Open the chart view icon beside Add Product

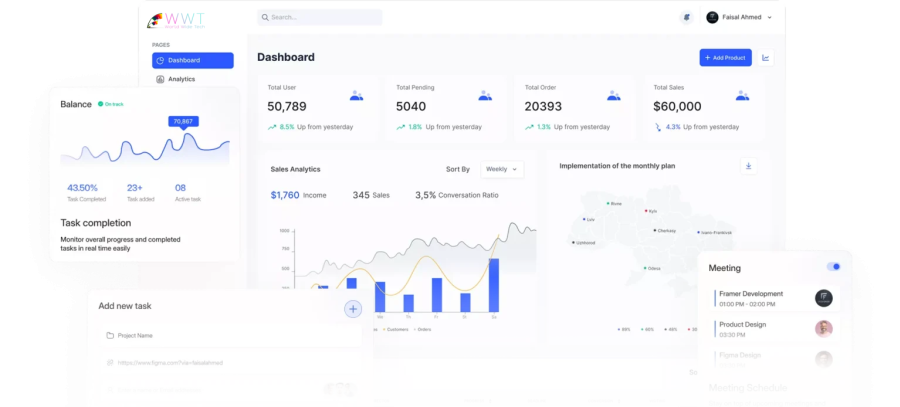pos(765,57)
